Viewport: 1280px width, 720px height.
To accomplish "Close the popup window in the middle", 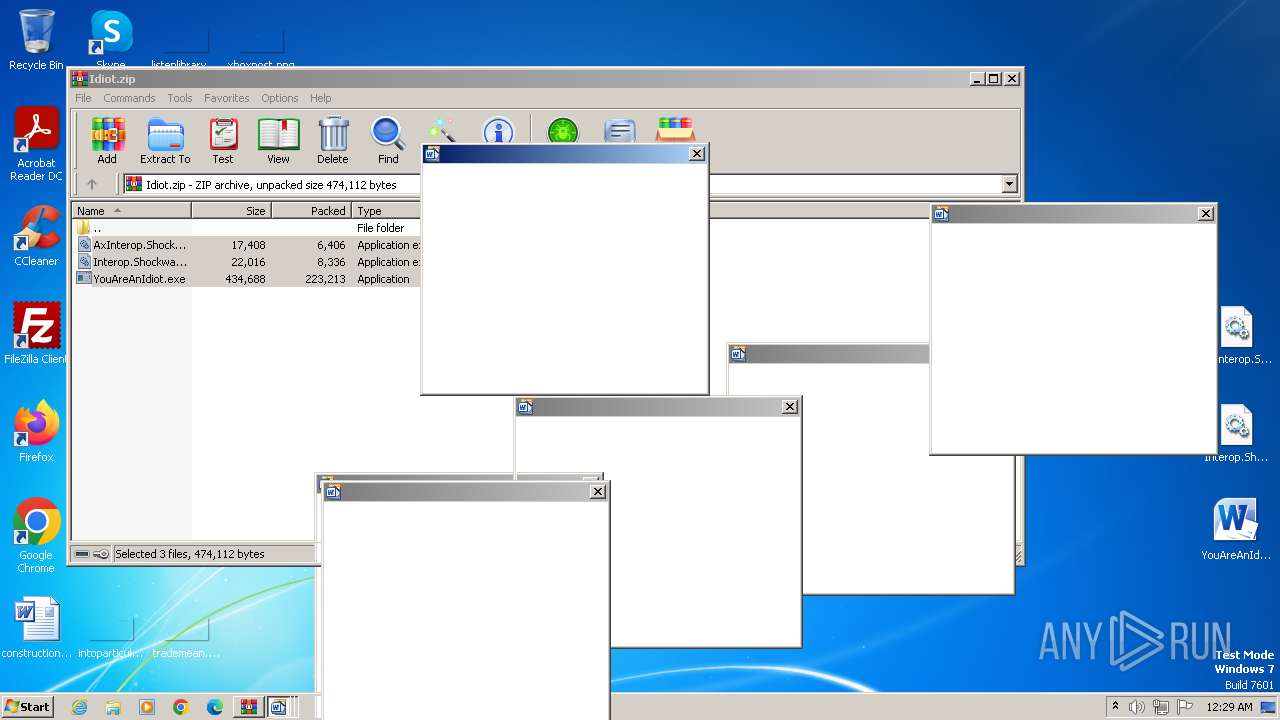I will point(790,407).
